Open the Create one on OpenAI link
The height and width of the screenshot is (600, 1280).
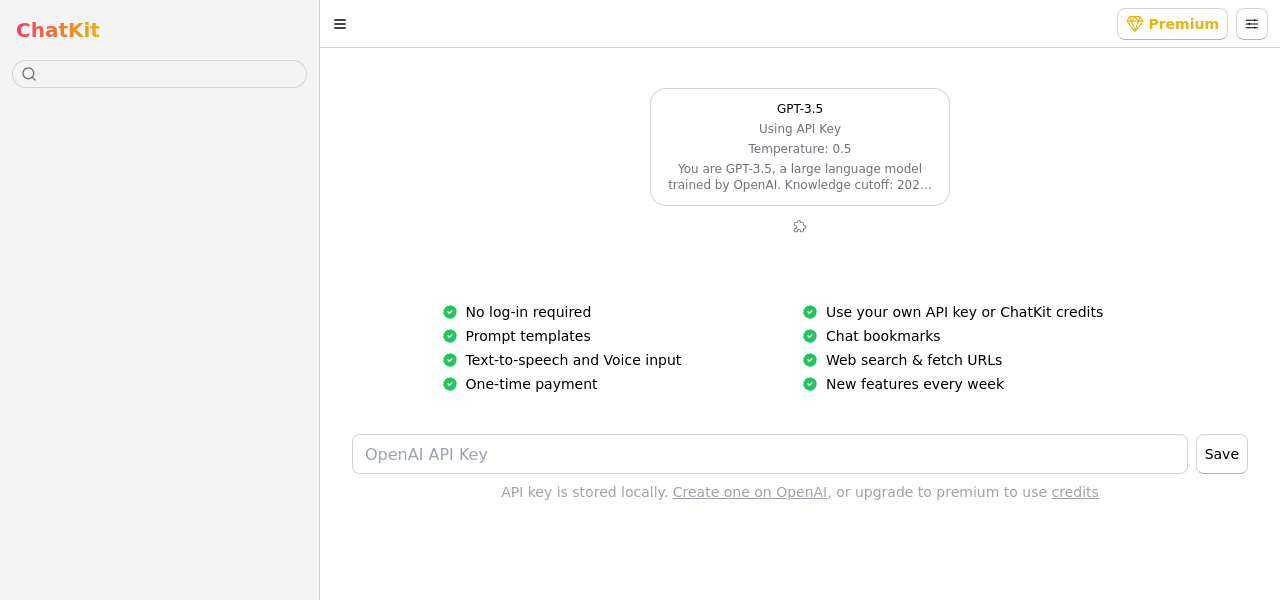point(750,492)
